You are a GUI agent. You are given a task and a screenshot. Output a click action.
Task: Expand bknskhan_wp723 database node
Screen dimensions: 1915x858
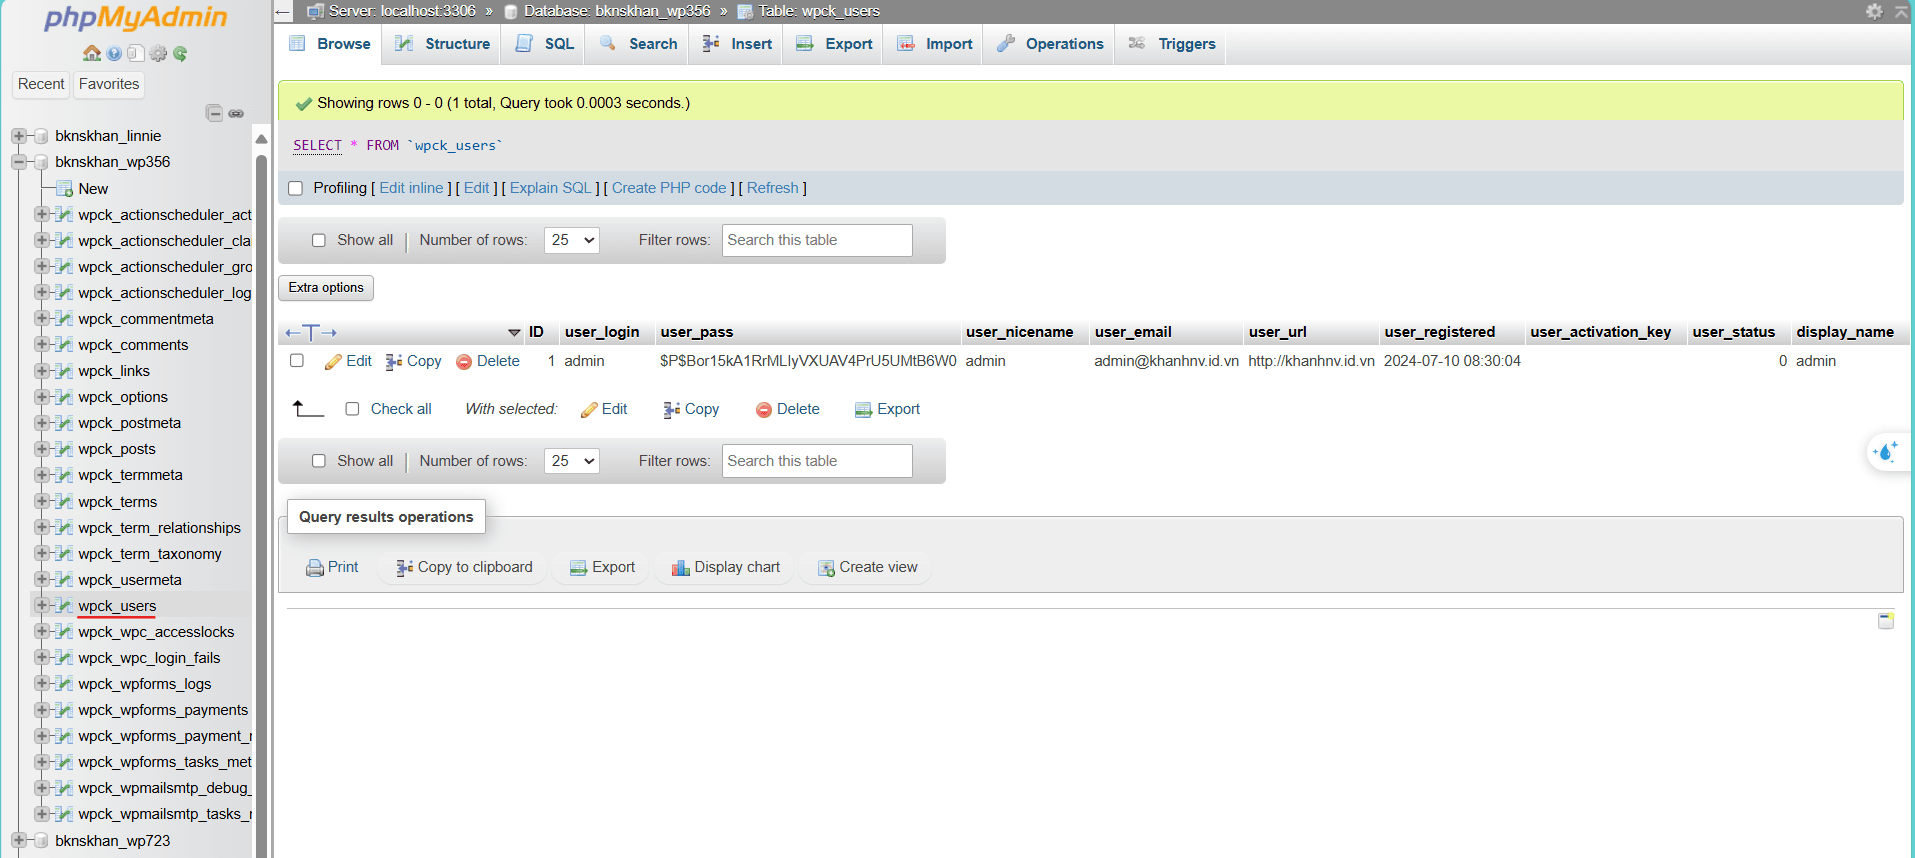(19, 841)
